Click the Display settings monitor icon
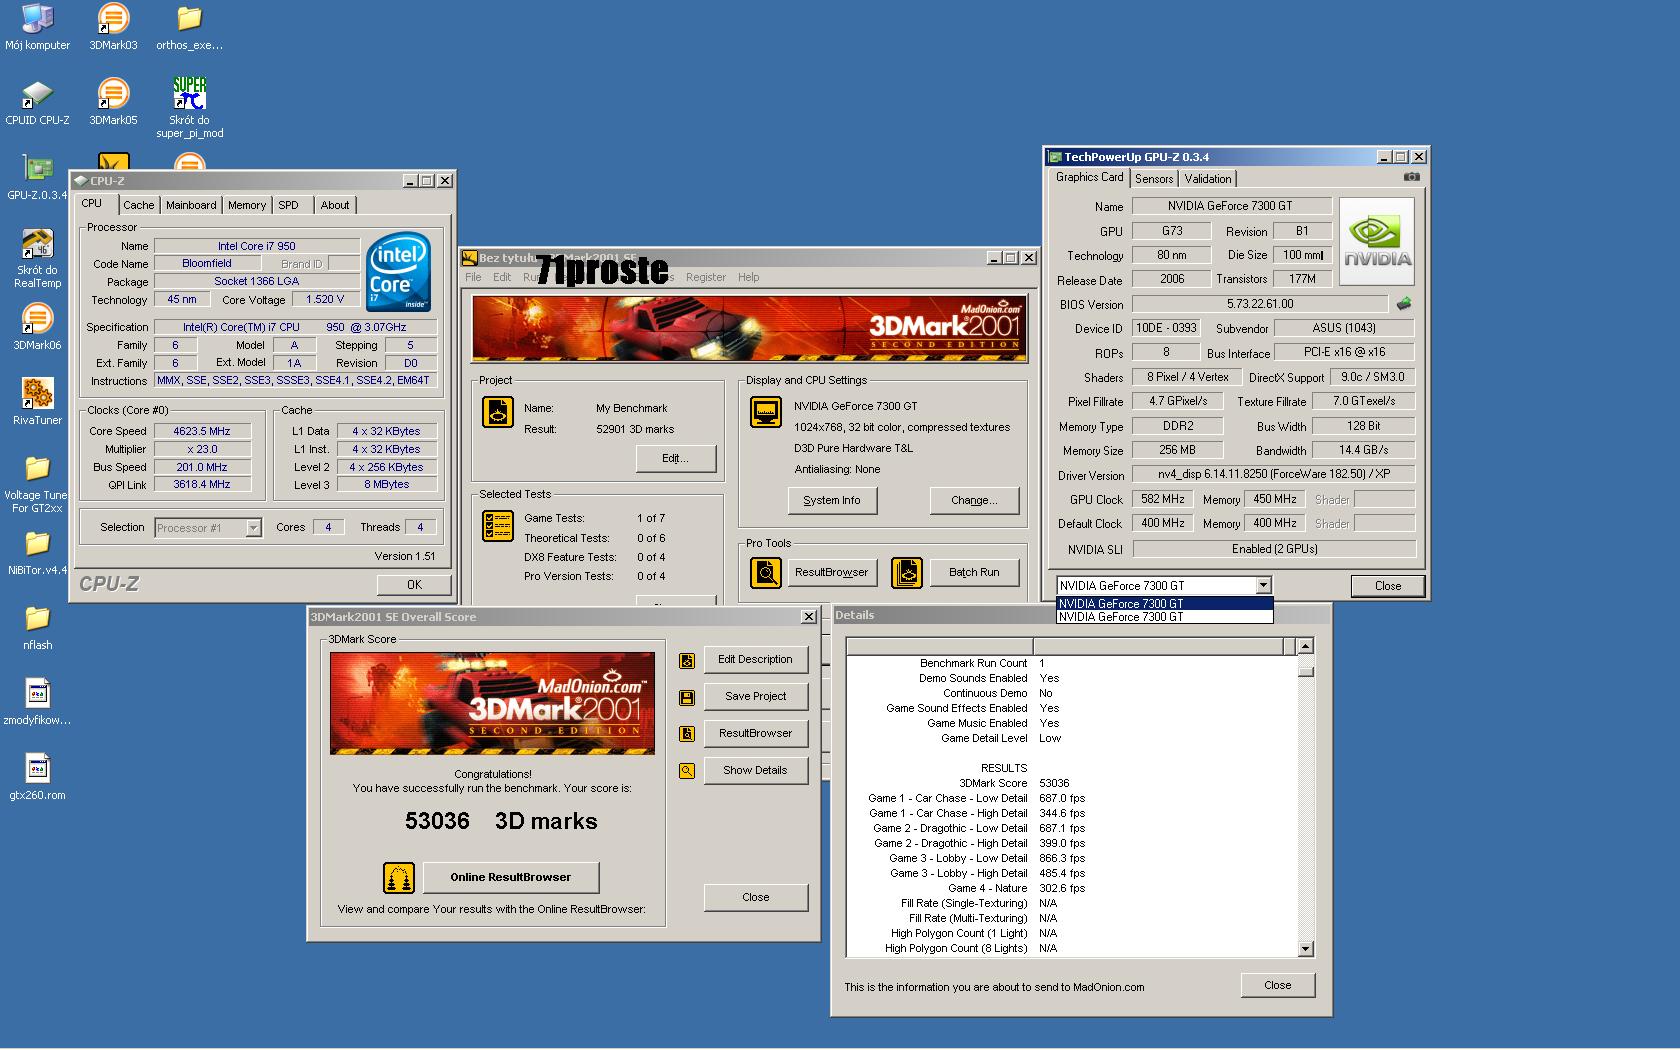The image size is (1680, 1050). pos(765,412)
